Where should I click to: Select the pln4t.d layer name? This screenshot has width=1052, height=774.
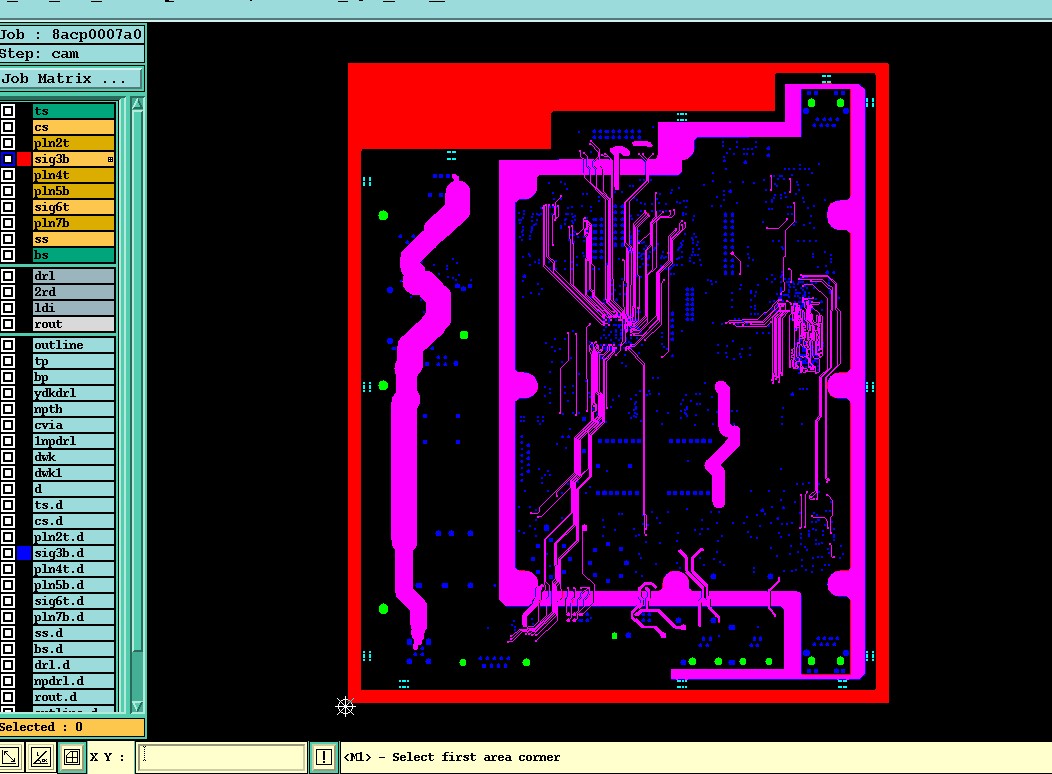[x=74, y=569]
